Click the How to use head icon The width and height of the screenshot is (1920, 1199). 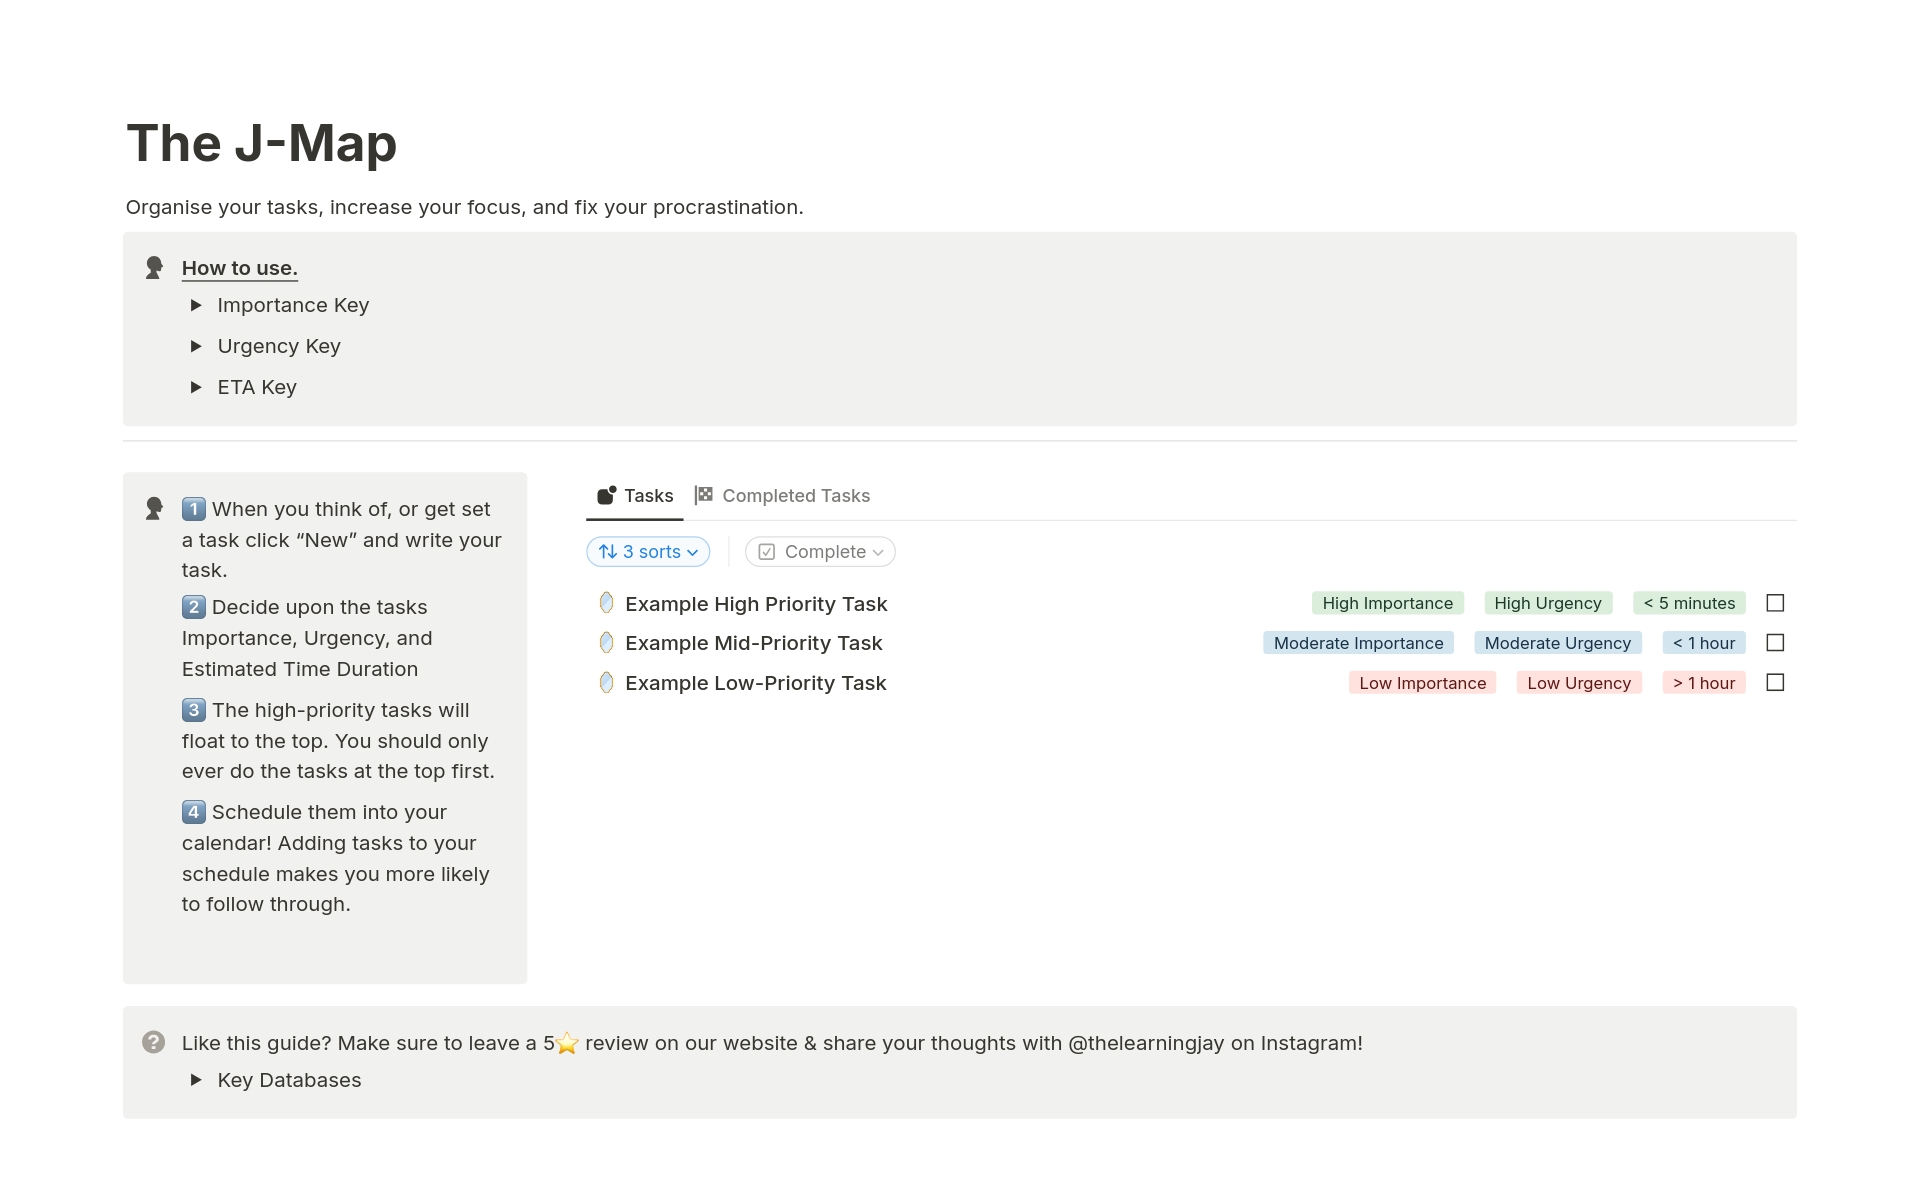click(x=154, y=267)
